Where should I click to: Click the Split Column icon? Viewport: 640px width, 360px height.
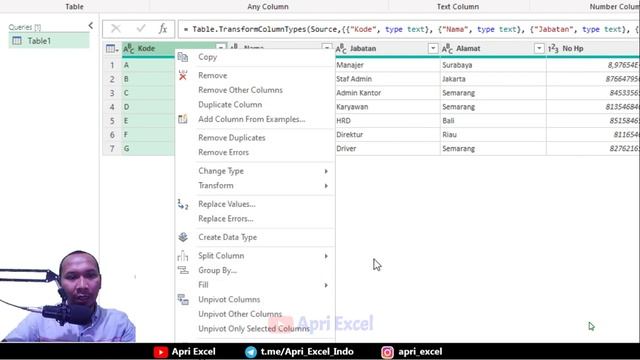tap(183, 256)
